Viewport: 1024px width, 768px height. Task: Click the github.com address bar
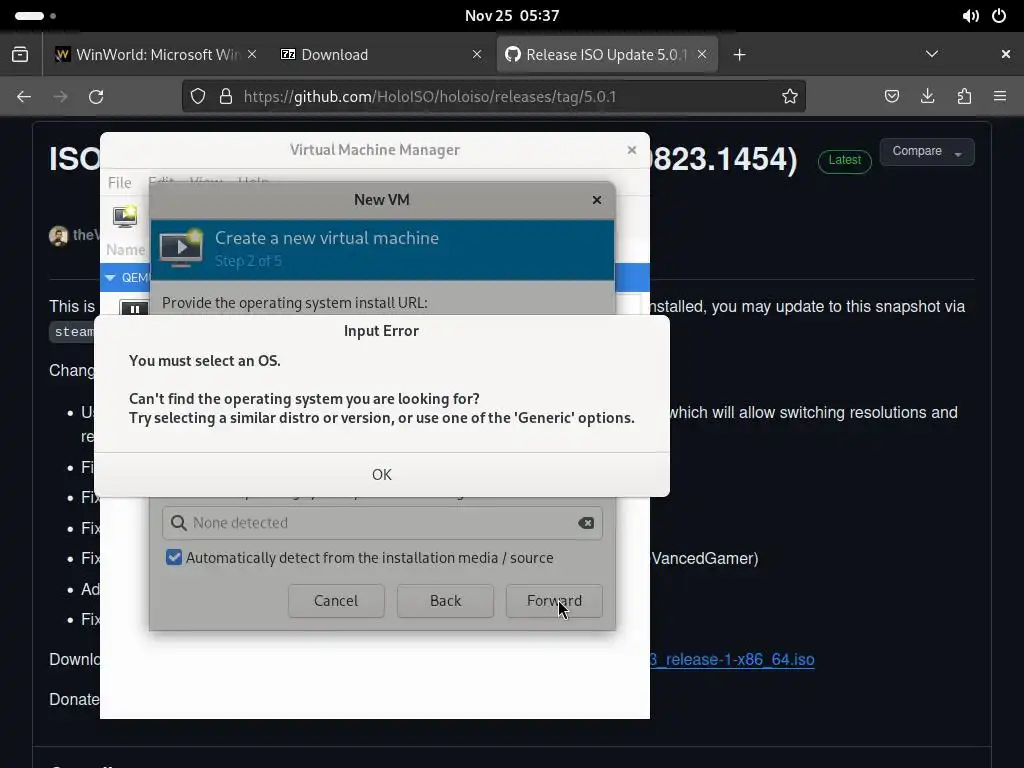click(x=494, y=97)
